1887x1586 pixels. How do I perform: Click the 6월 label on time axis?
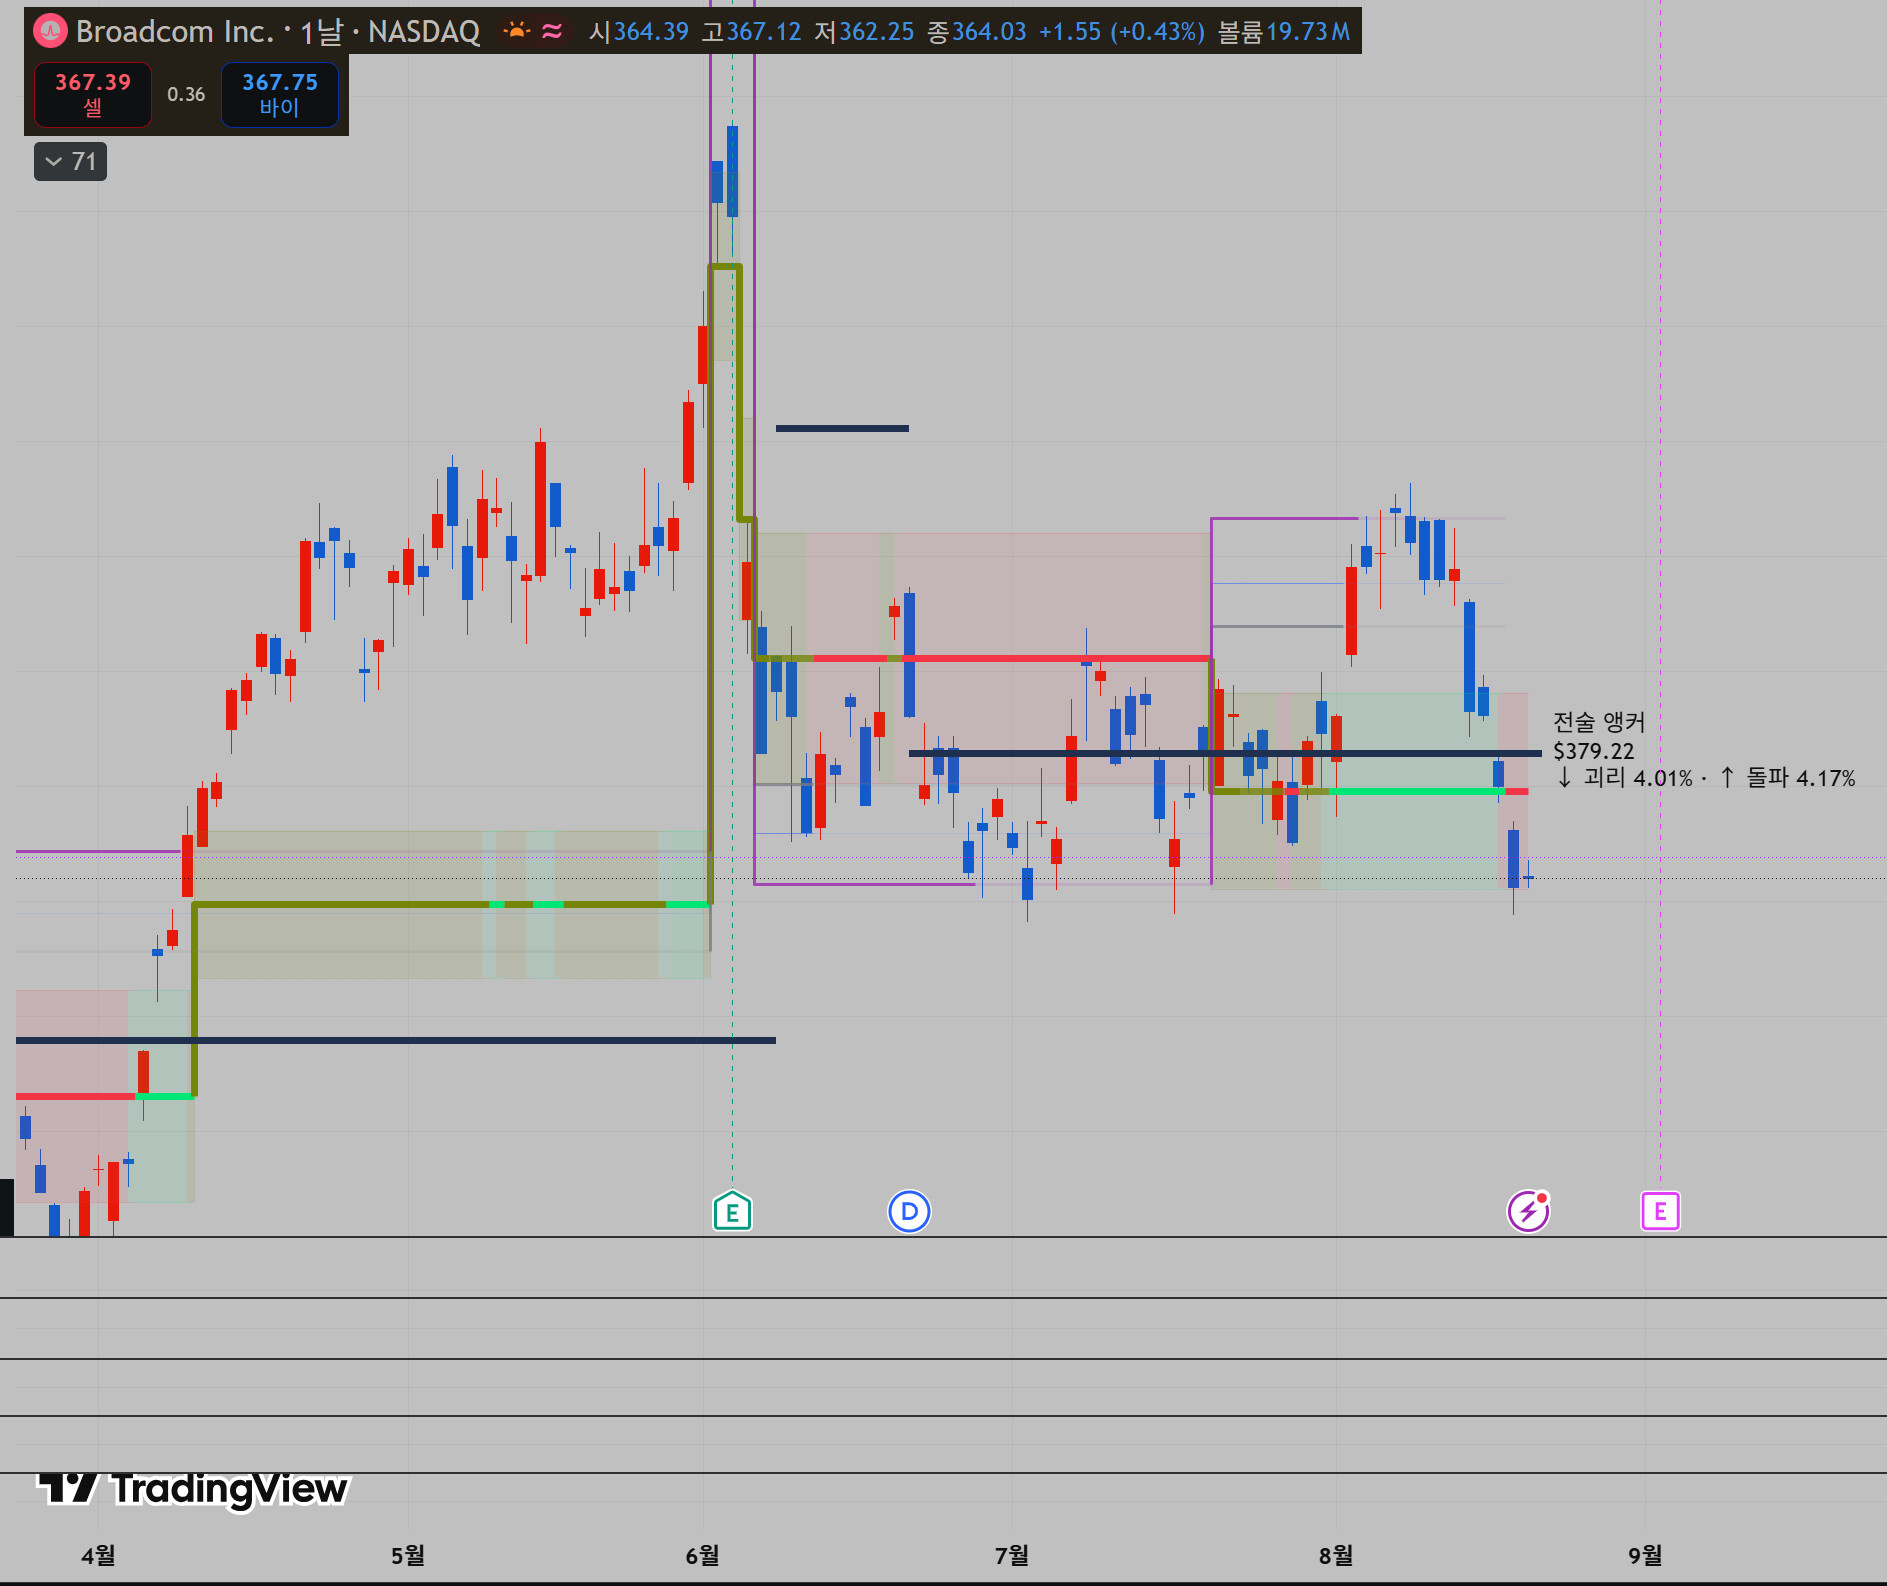(x=702, y=1555)
